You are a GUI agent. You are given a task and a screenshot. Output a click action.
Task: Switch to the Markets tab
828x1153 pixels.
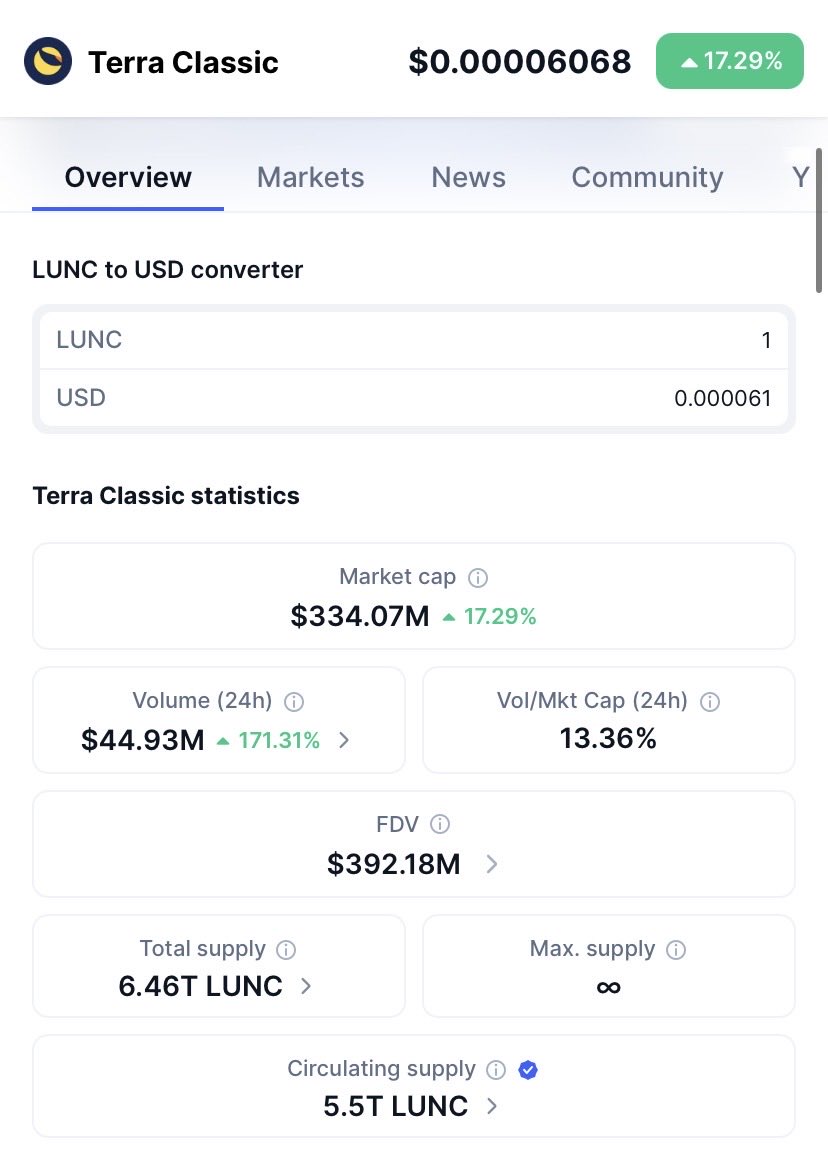310,177
